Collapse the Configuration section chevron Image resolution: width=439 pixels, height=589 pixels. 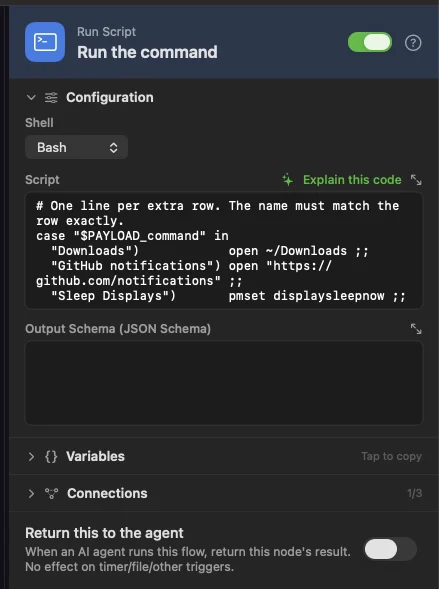coord(31,98)
